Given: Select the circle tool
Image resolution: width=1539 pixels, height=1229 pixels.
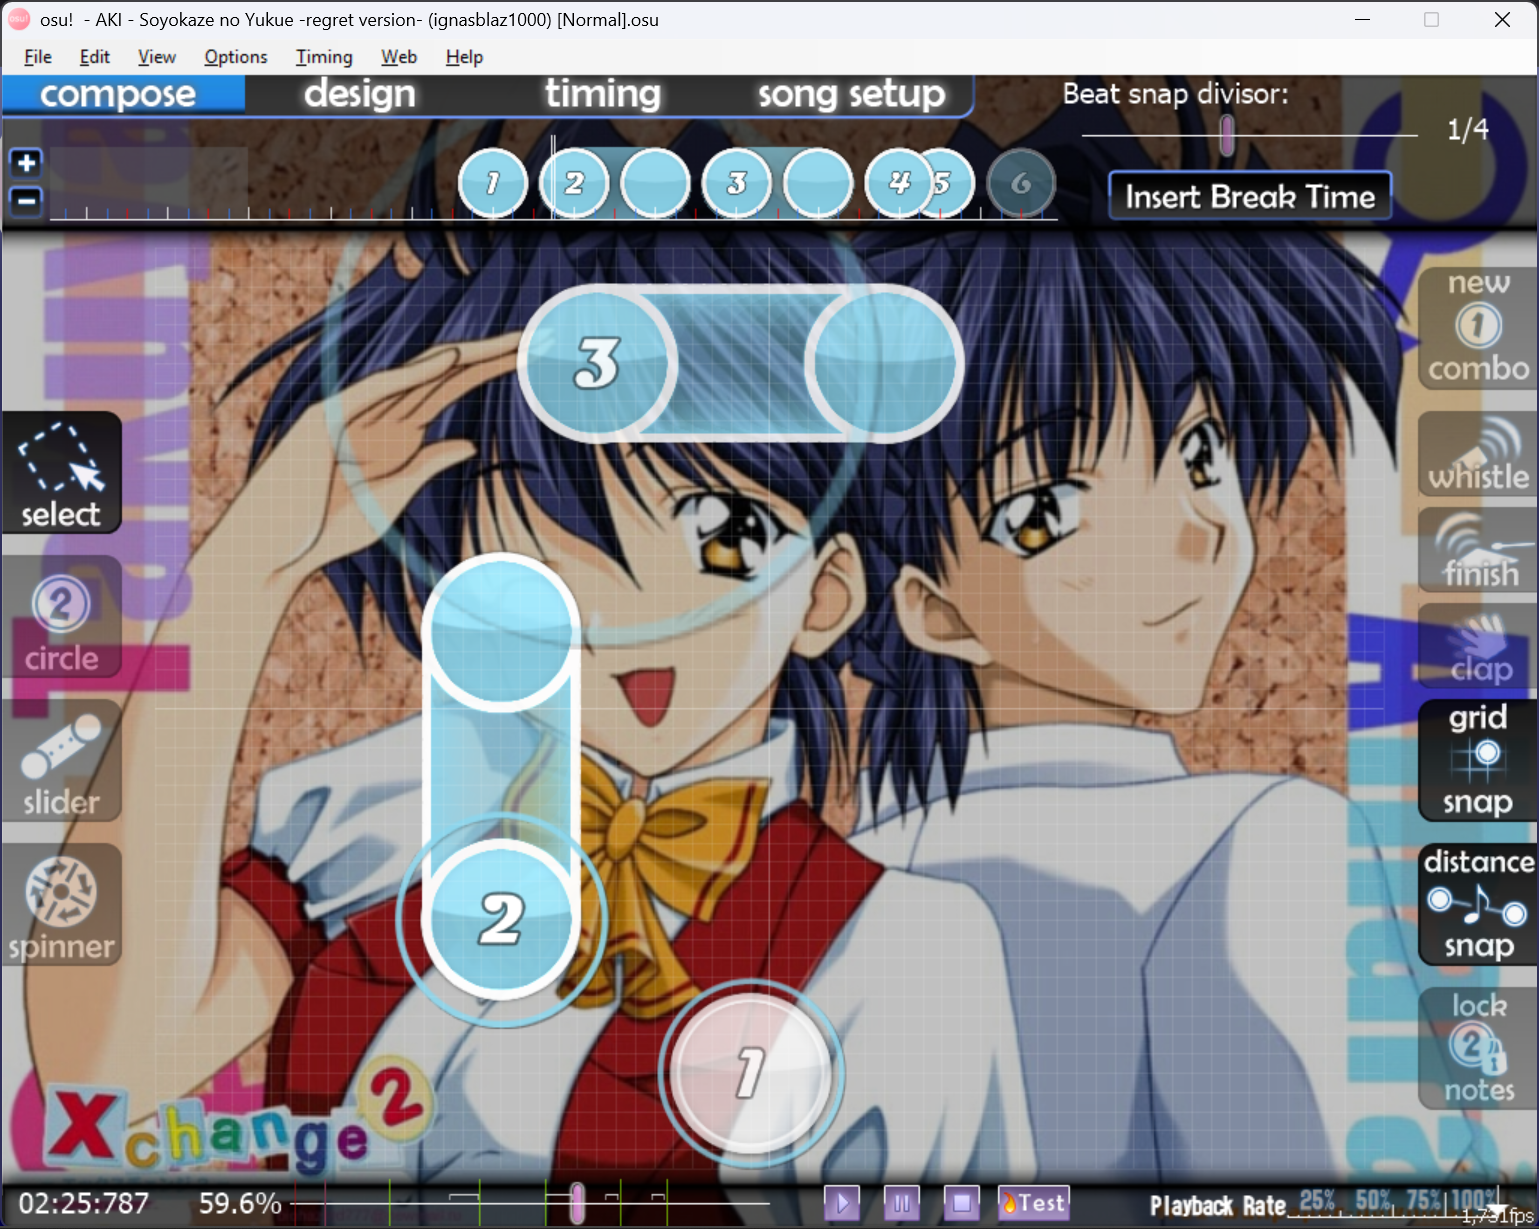Looking at the screenshot, I should click(x=61, y=618).
